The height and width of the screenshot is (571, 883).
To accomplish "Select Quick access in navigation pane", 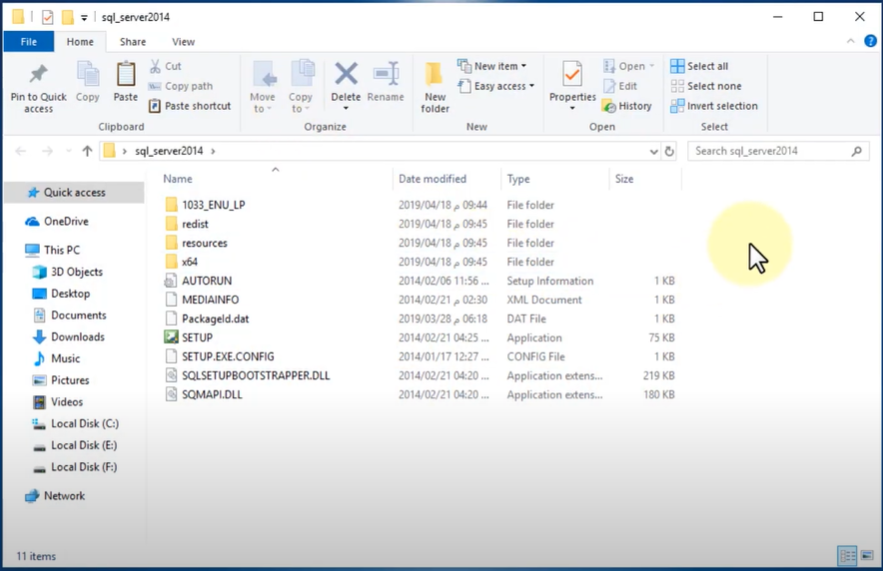I will pyautogui.click(x=74, y=193).
